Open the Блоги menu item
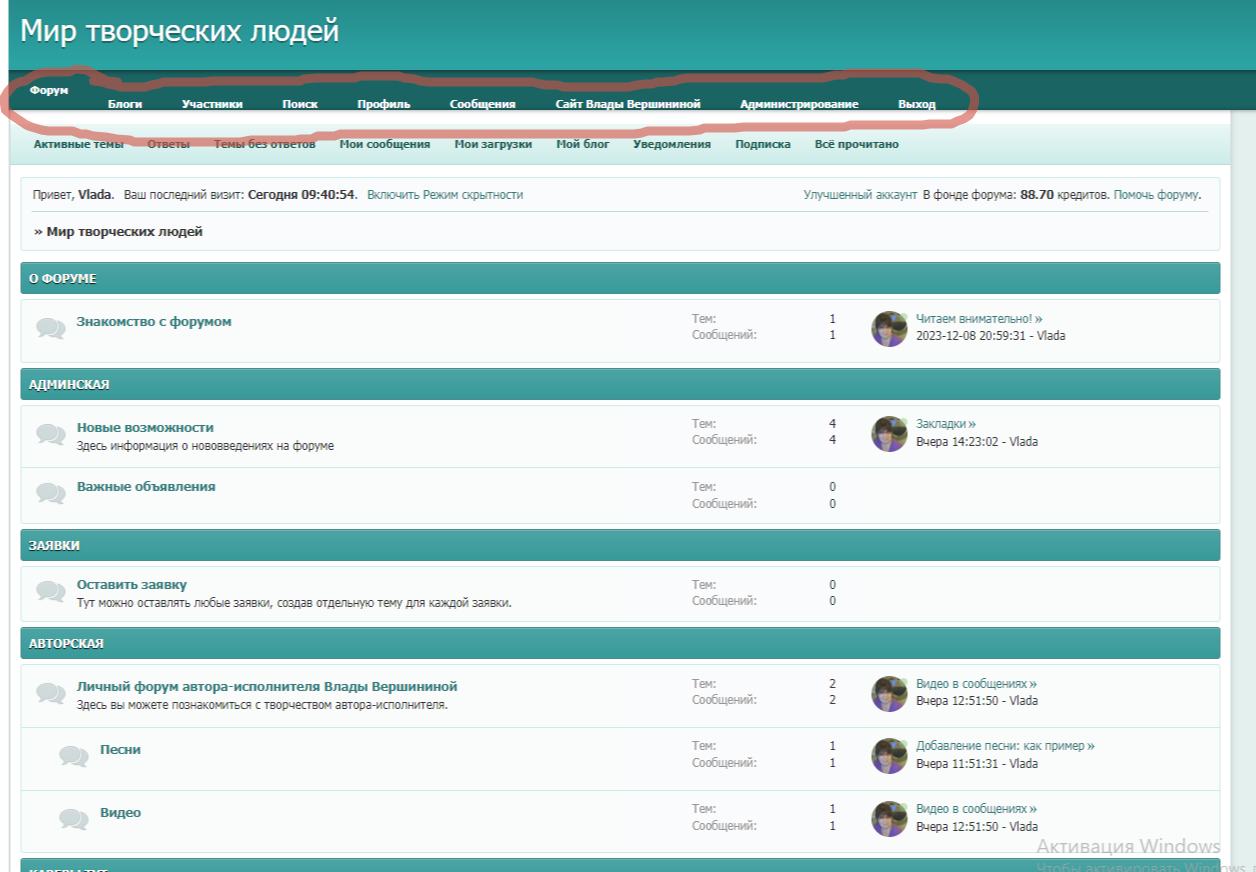This screenshot has height=872, width=1256. (x=125, y=104)
